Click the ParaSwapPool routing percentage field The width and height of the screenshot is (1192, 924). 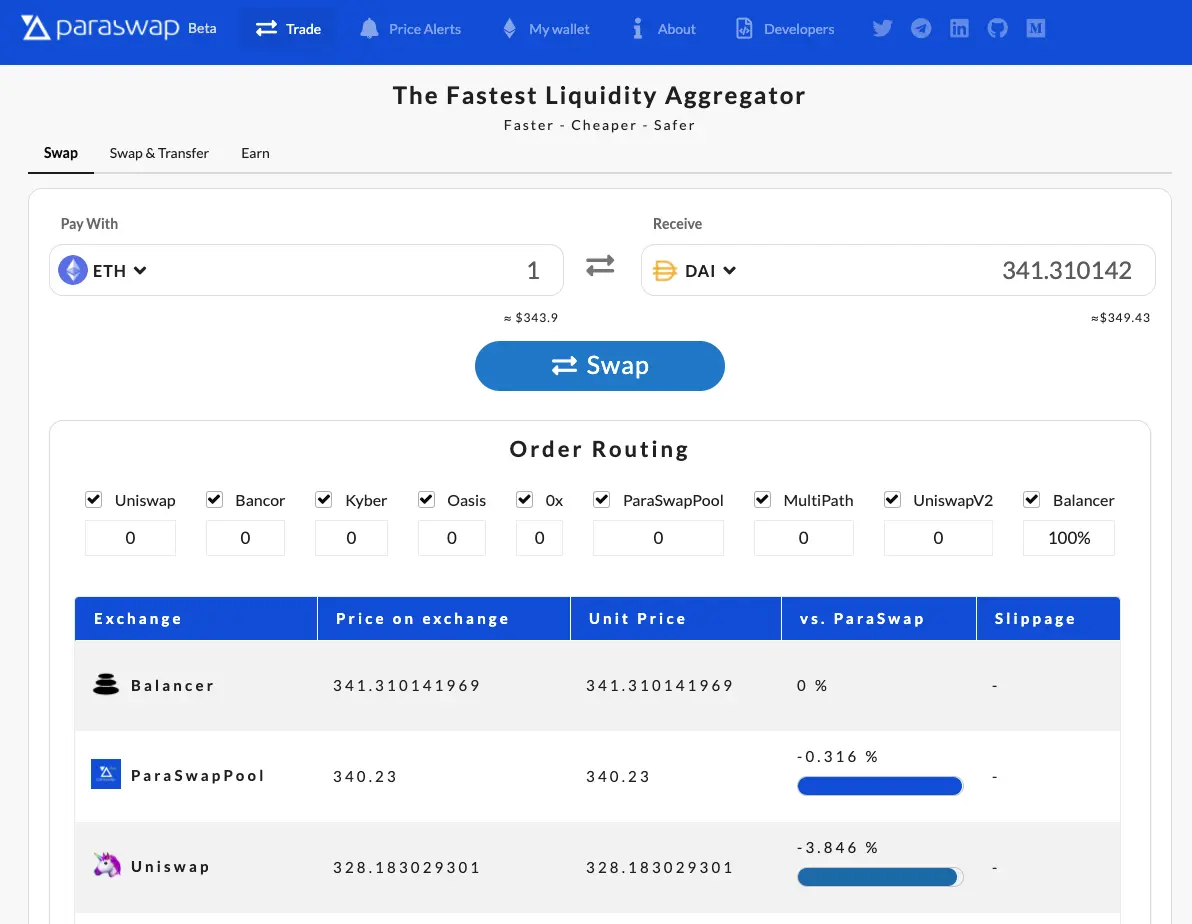658,538
